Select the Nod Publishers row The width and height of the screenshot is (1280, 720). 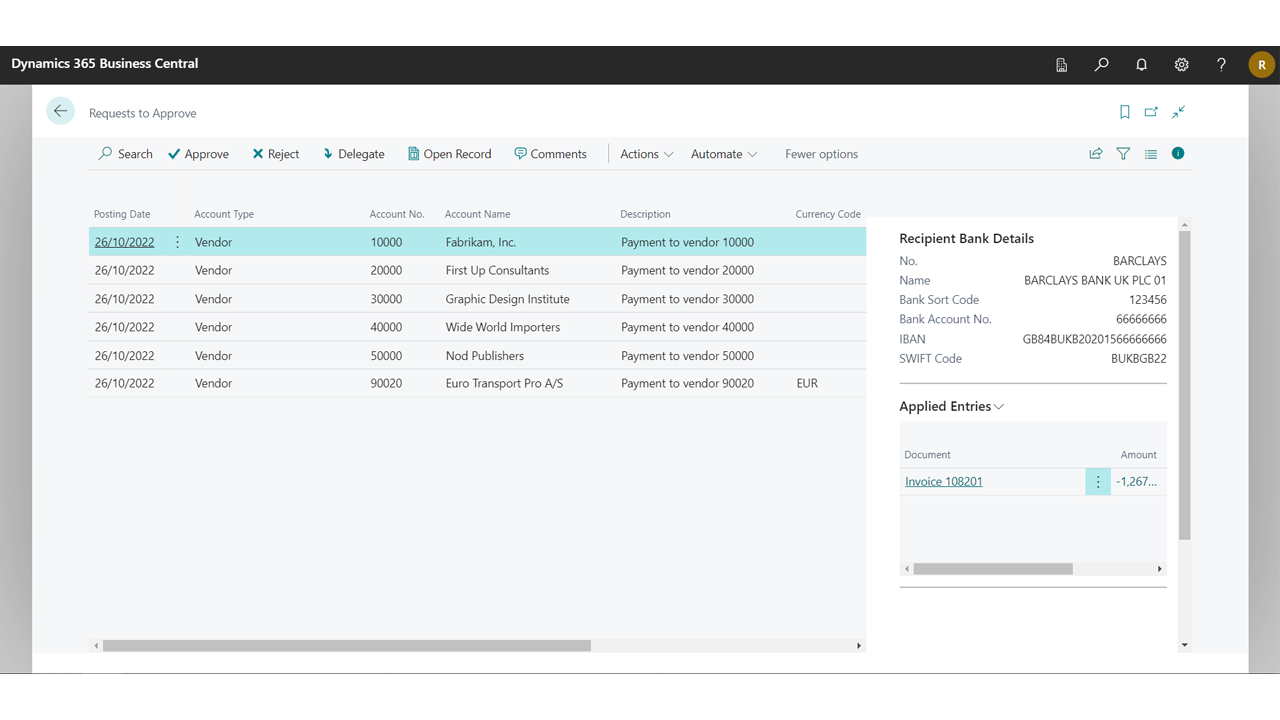pos(477,355)
